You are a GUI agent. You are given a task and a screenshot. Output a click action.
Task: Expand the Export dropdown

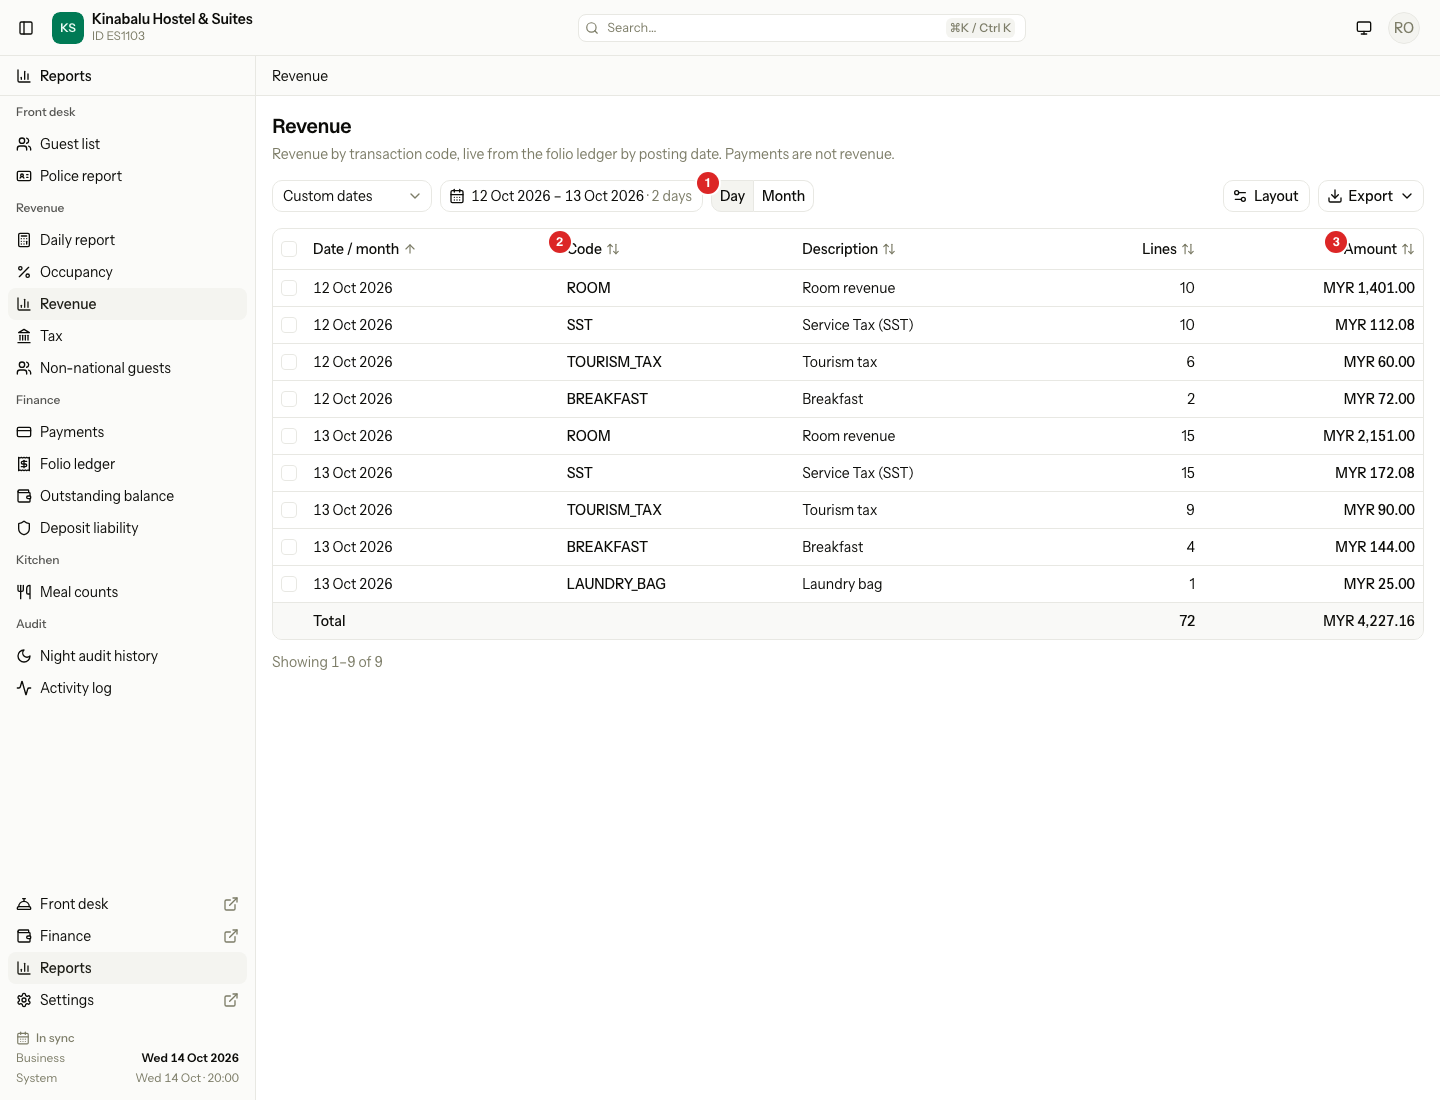[x=1370, y=196]
